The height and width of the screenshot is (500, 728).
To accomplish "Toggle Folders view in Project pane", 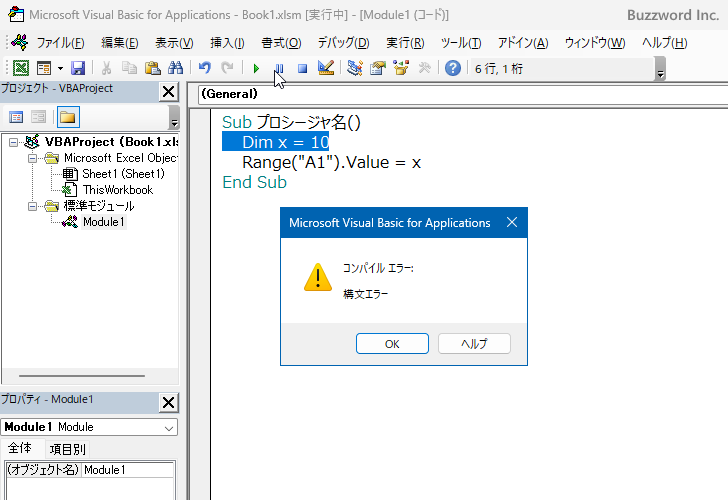I will coord(68,117).
